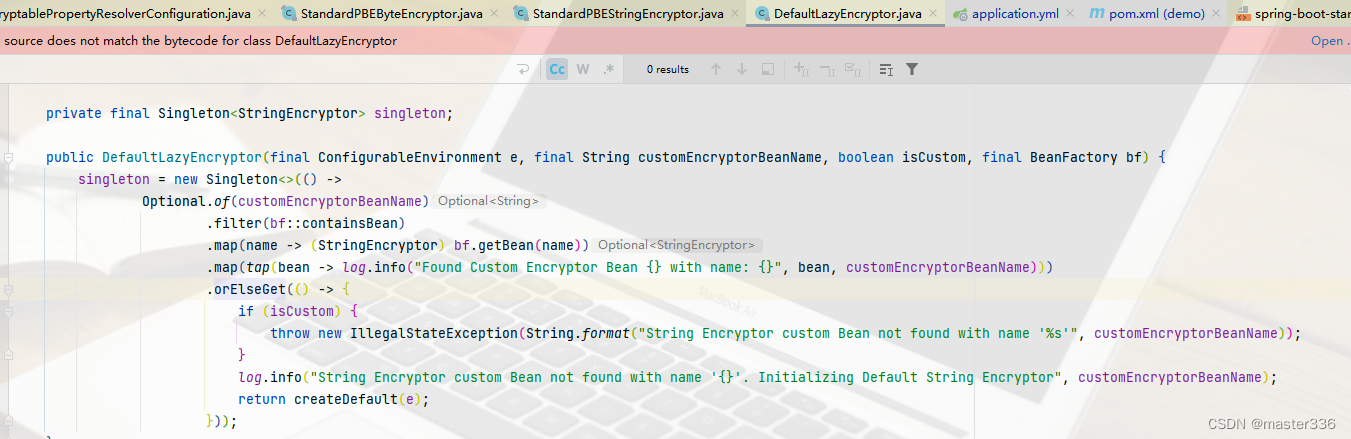Image resolution: width=1351 pixels, height=439 pixels.
Task: Click the yml file icon on application.yml tab
Action: point(960,14)
